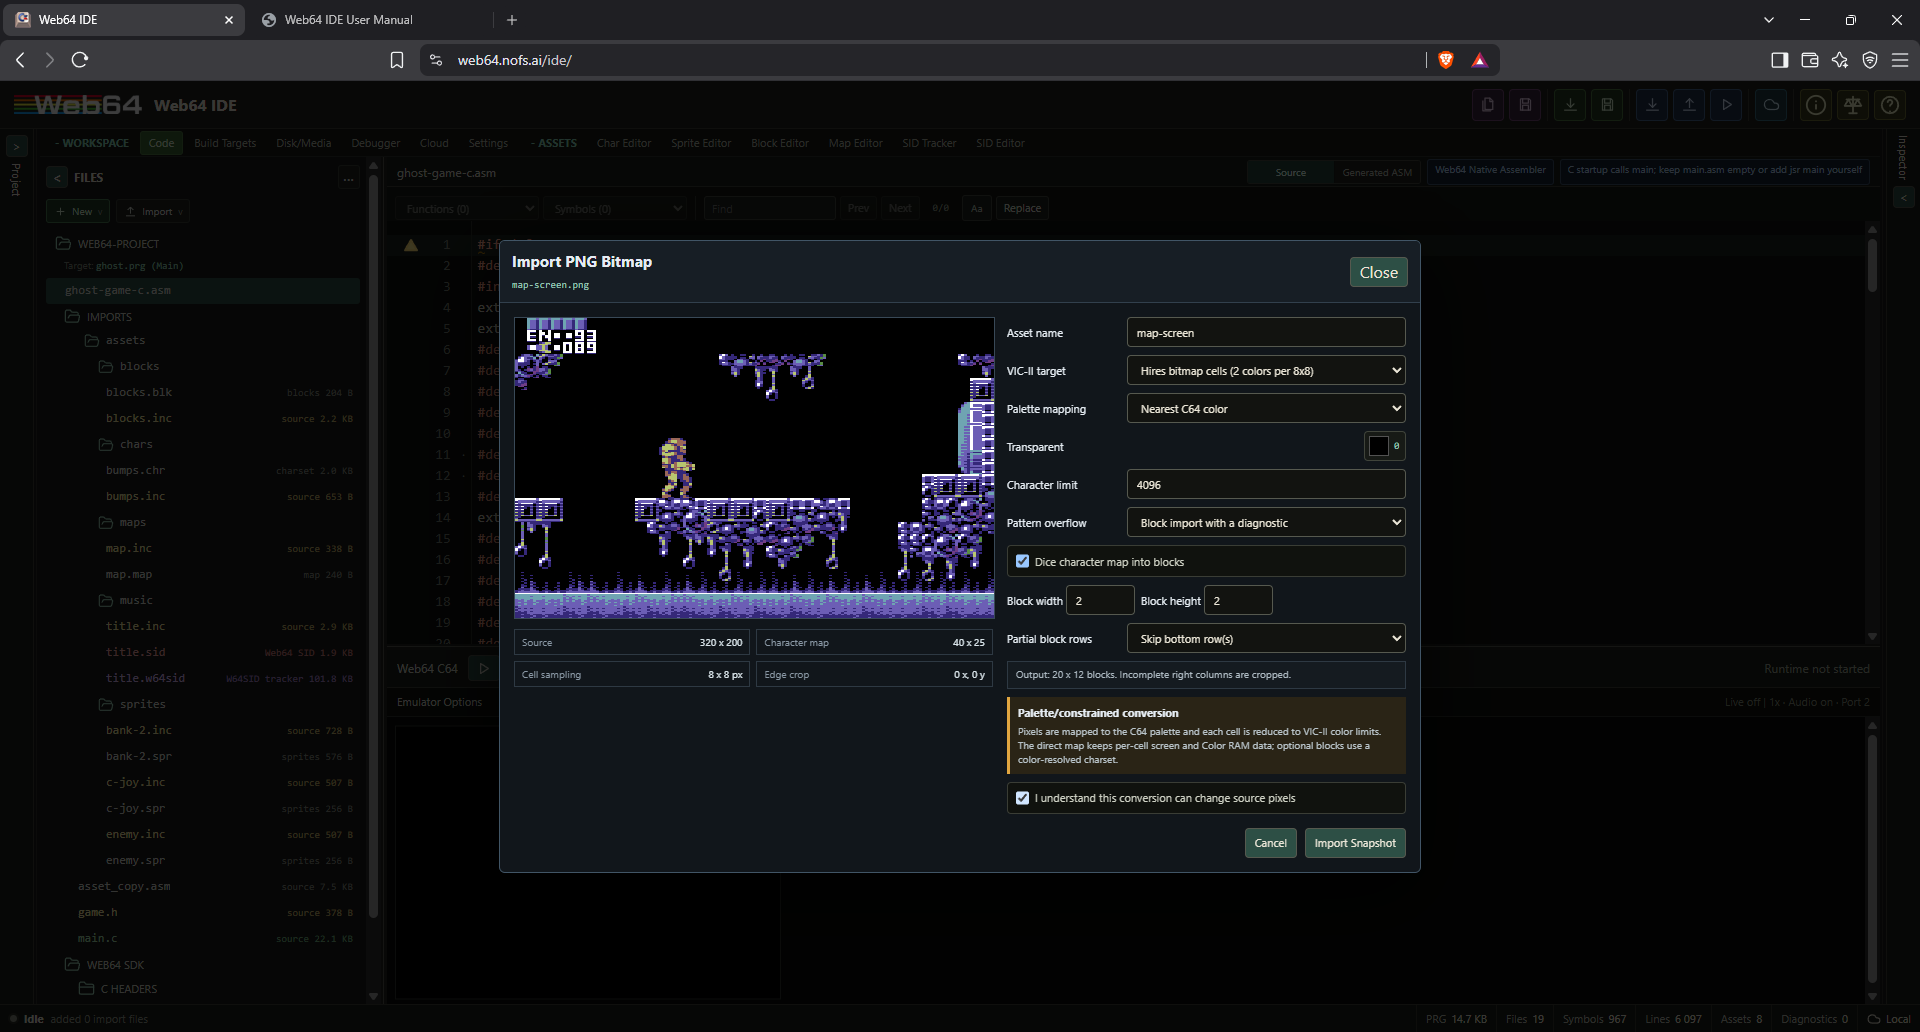
Task: Switch to the Debugger tab
Action: [x=375, y=143]
